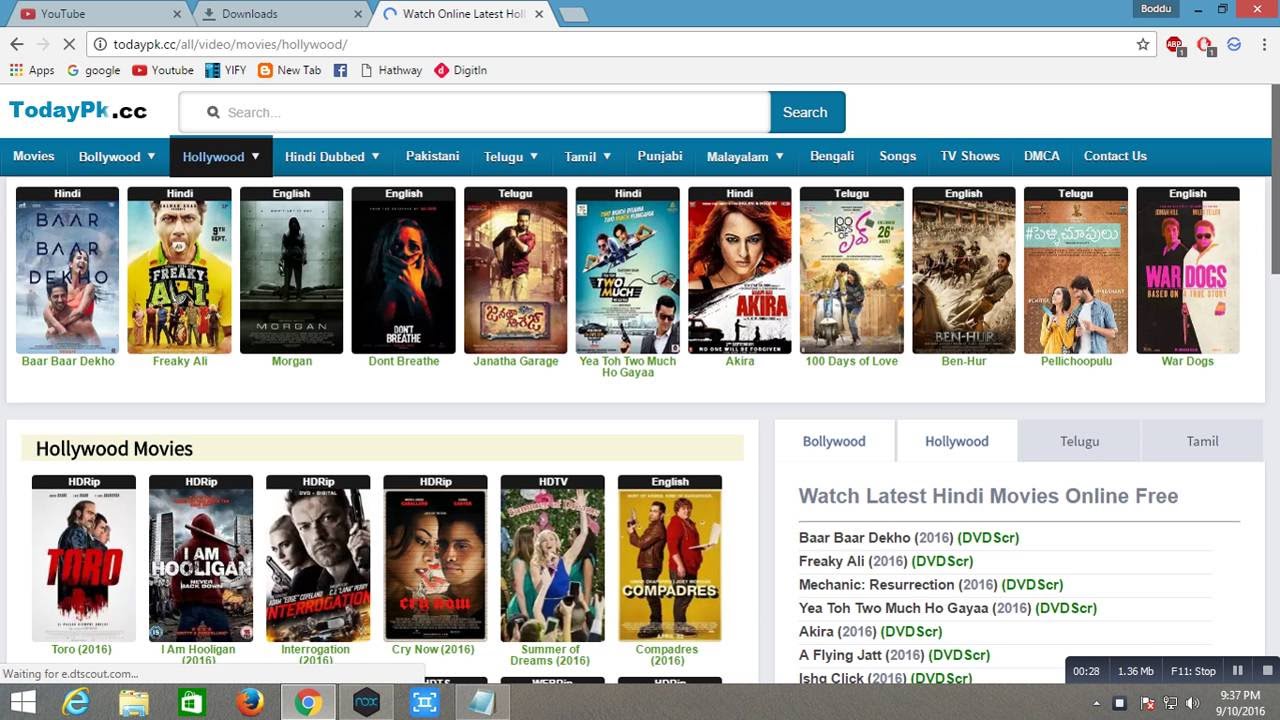The width and height of the screenshot is (1280, 720).
Task: Click the browser back arrow
Action: (16, 44)
